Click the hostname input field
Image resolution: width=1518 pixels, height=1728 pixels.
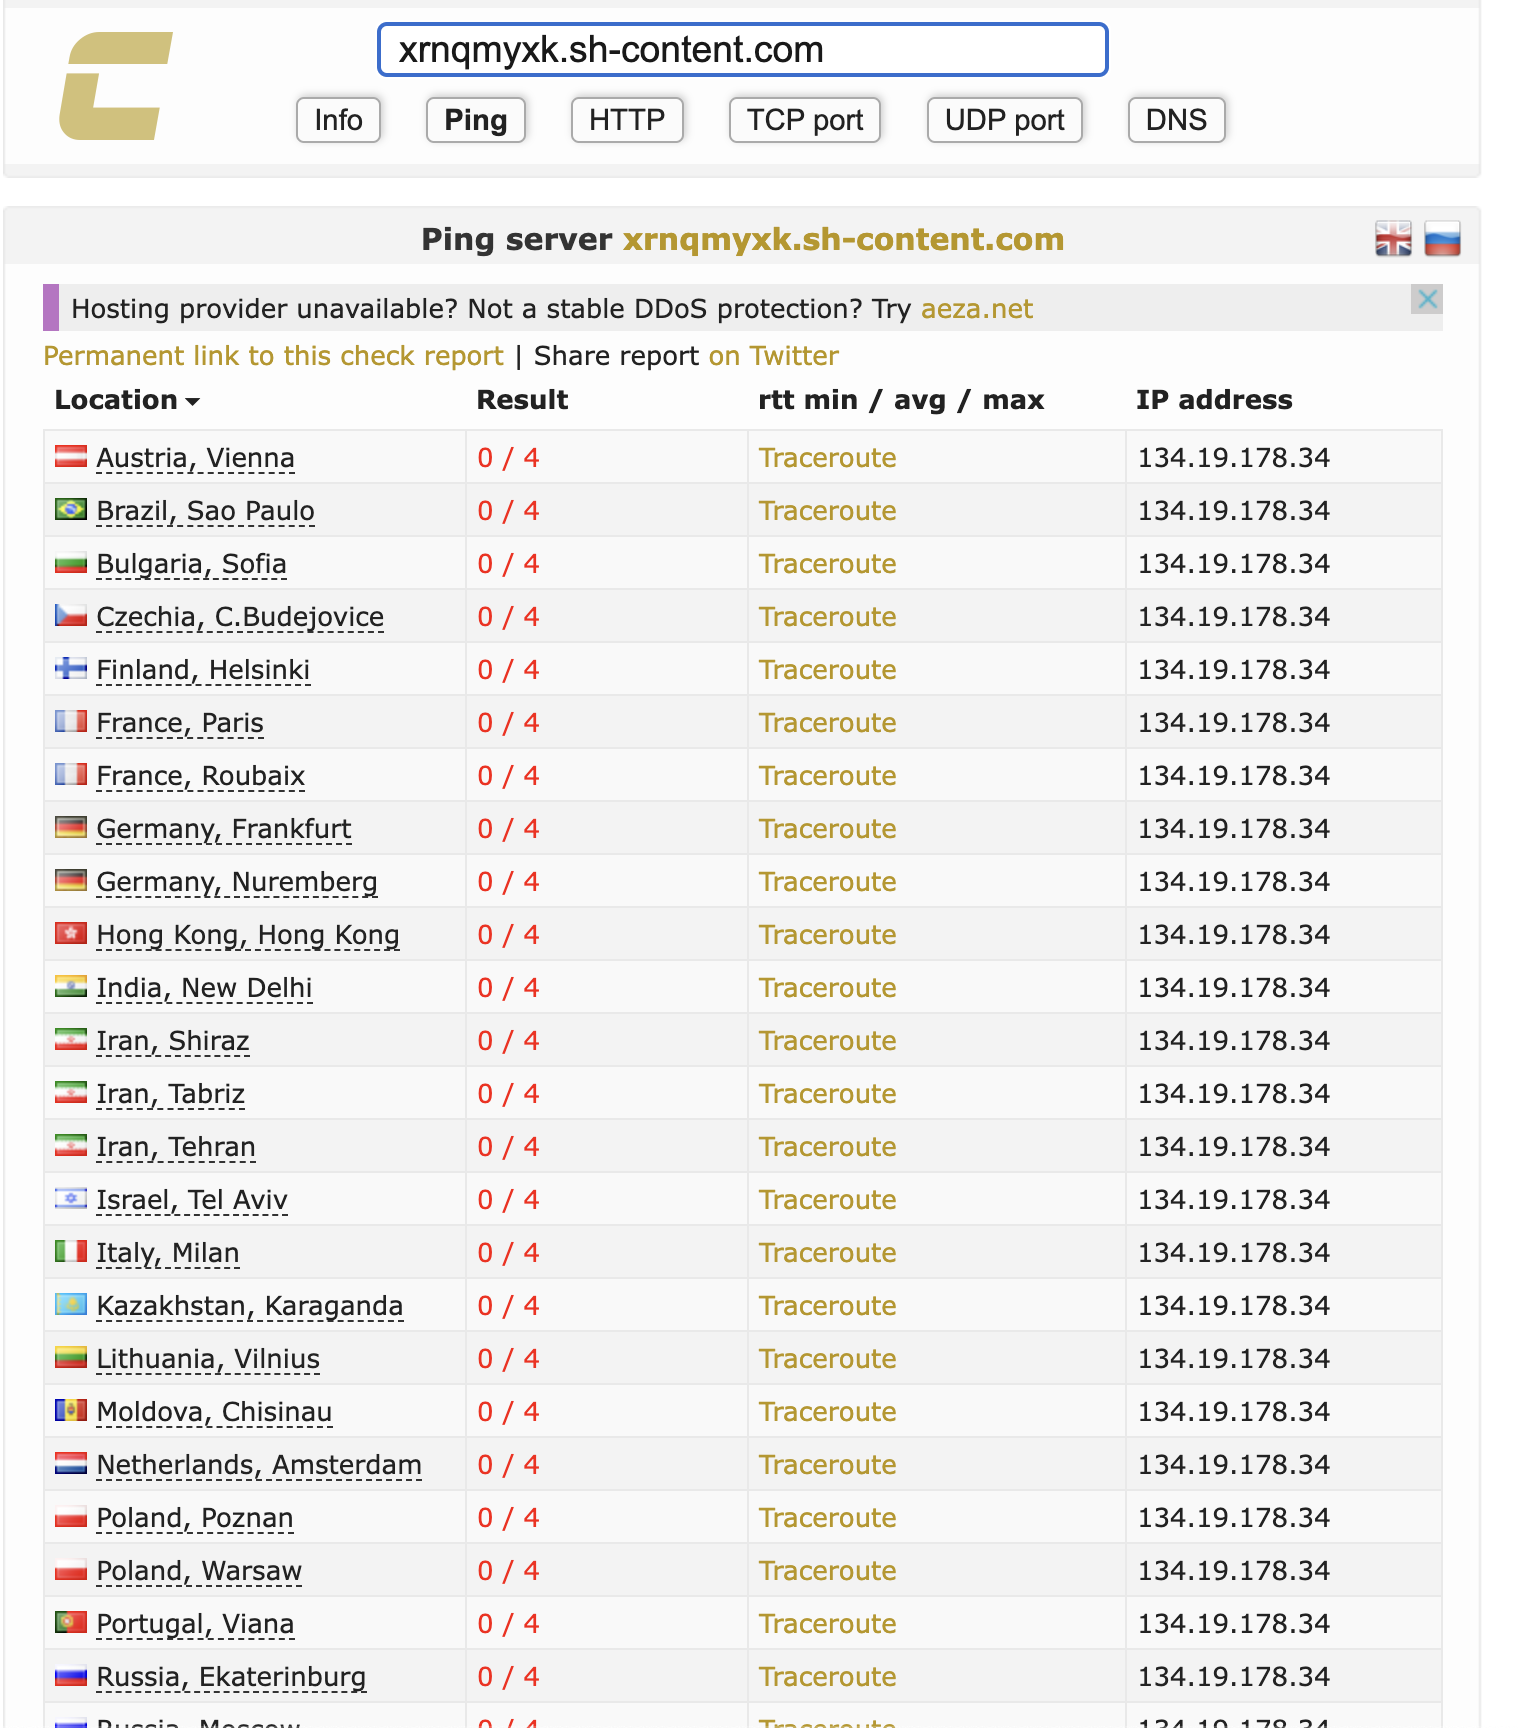click(x=743, y=50)
